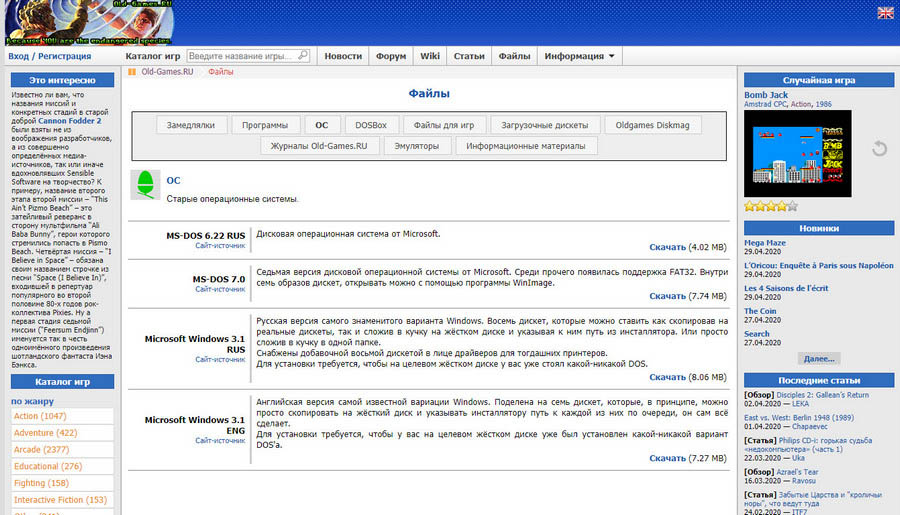Open the Philips CD-i article link
The image size is (900, 515).
point(808,445)
